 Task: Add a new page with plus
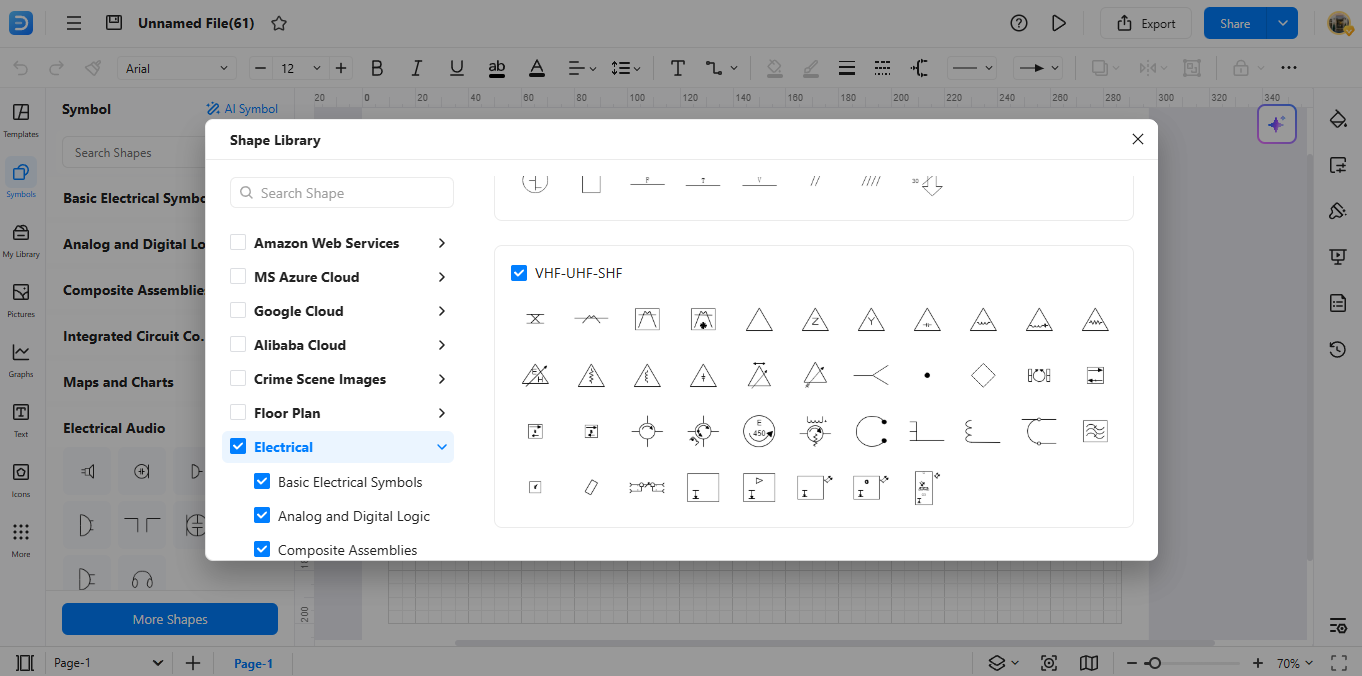coord(193,663)
